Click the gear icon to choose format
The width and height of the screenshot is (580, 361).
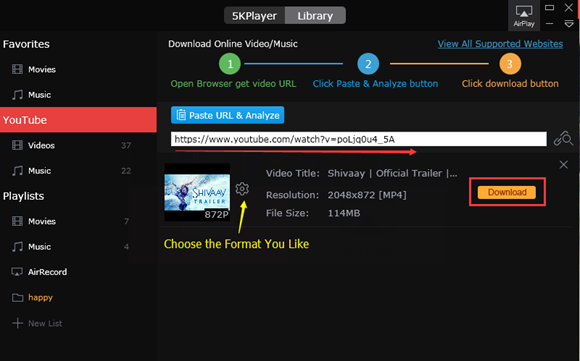coord(242,189)
